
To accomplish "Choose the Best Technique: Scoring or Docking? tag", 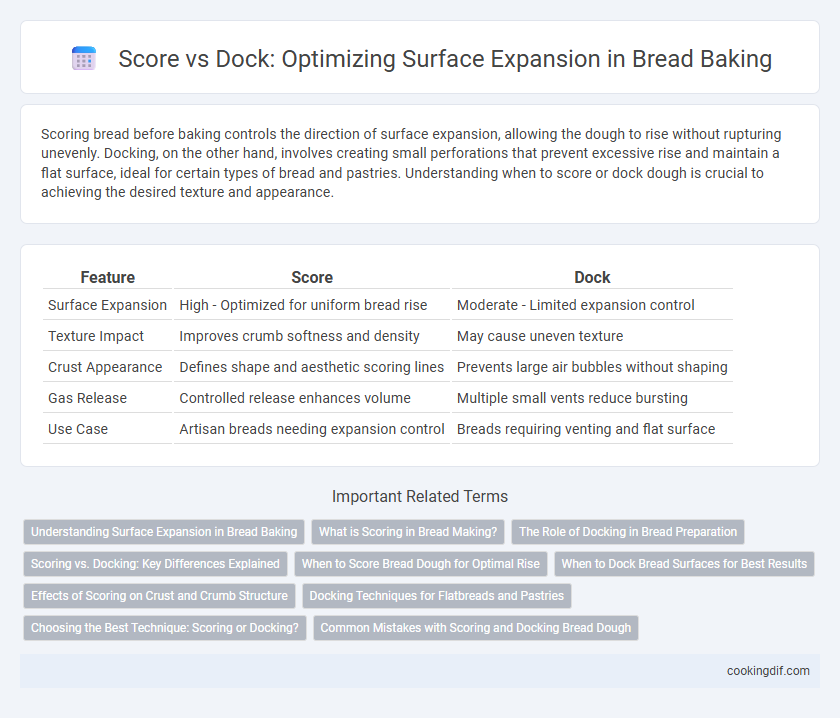I will (164, 628).
